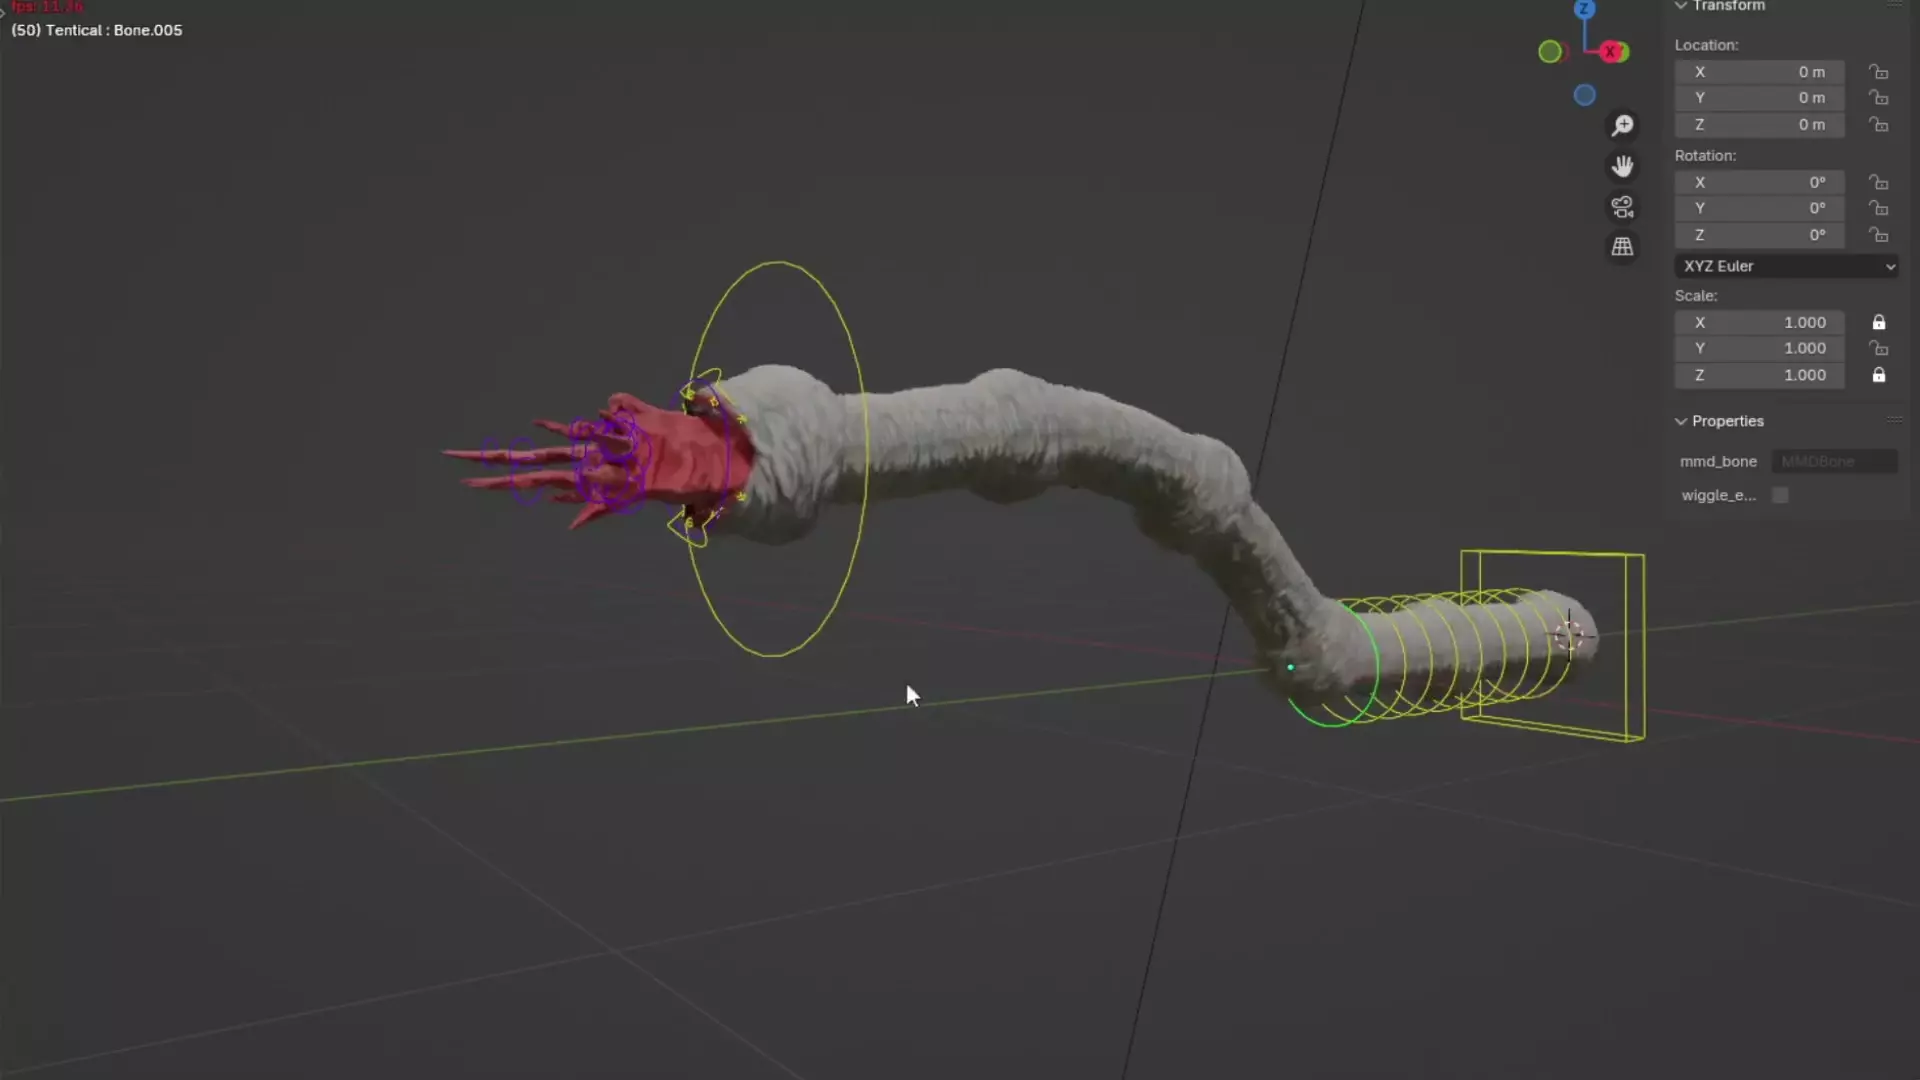This screenshot has height=1080, width=1920.
Task: Unlock the Scale X lock icon
Action: tap(1879, 322)
